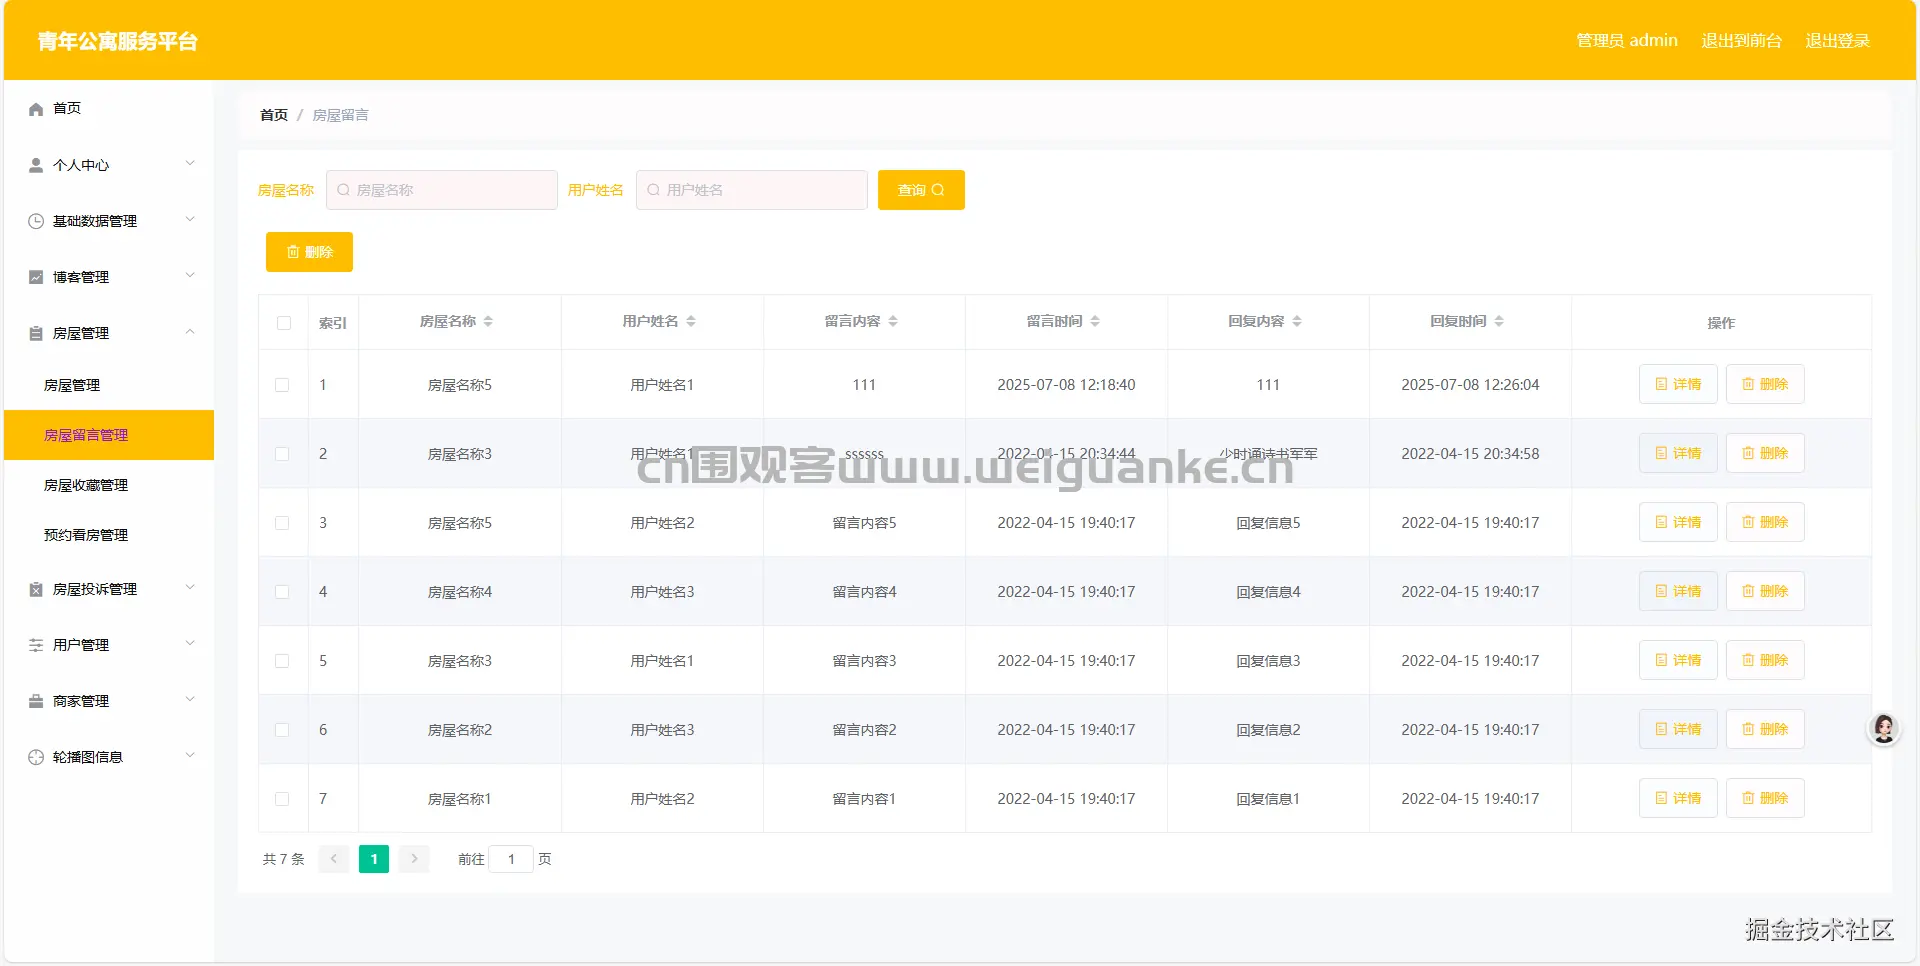Select all rows with header checkbox
1920x966 pixels.
(284, 323)
